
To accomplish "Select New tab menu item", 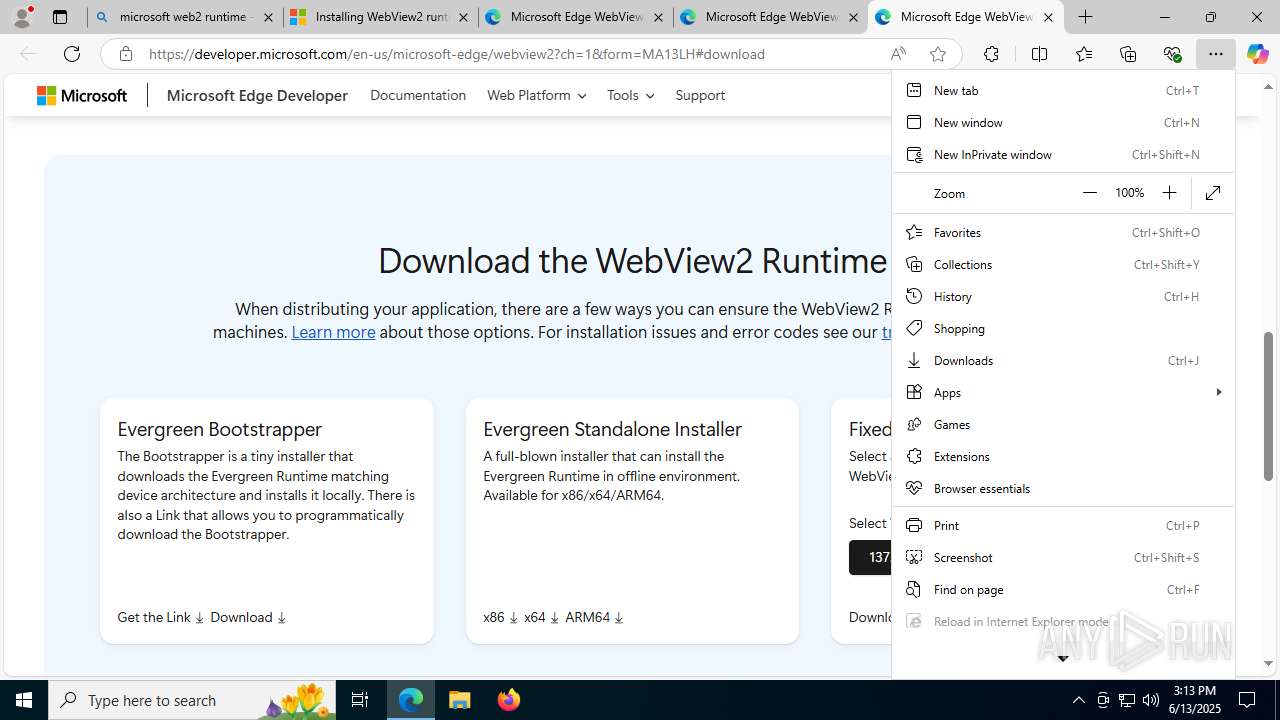I will pyautogui.click(x=1063, y=90).
